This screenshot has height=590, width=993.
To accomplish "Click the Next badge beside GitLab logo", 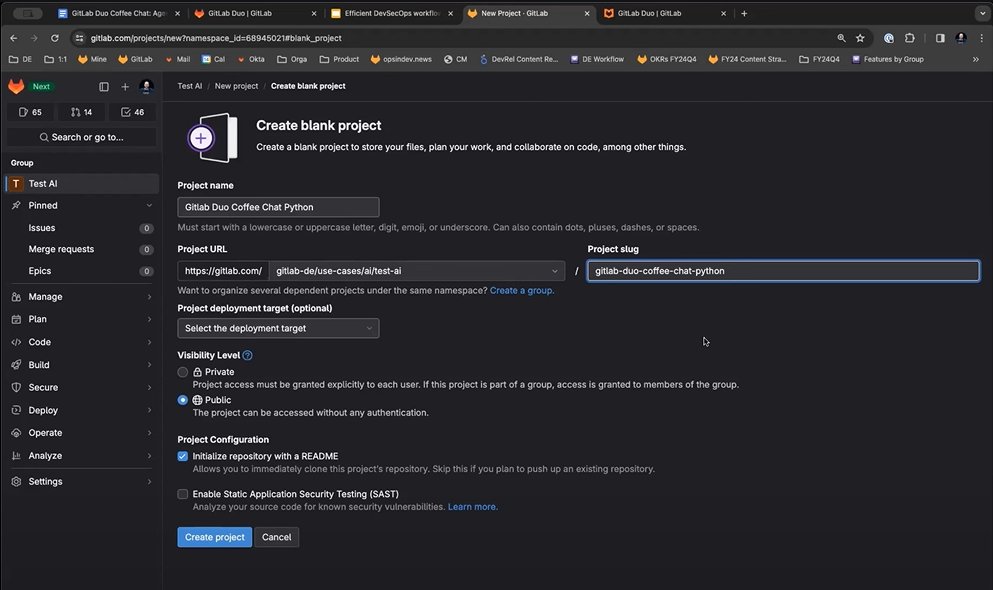I will tap(41, 87).
